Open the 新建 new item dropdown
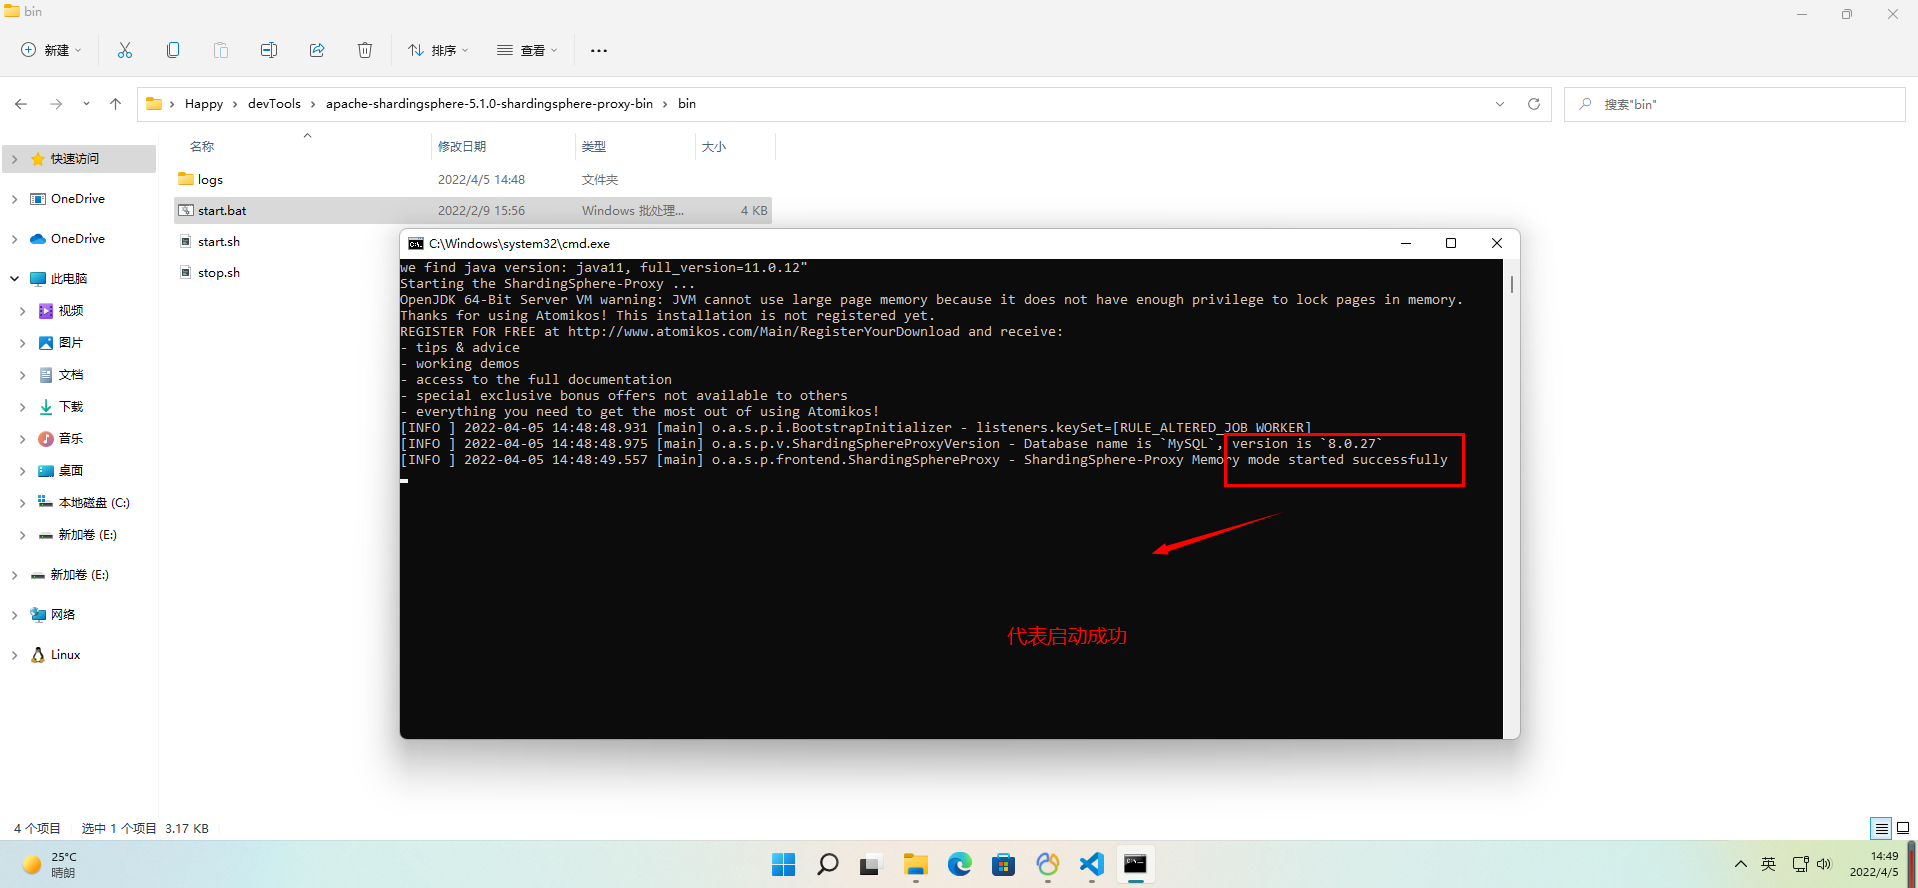 51,50
